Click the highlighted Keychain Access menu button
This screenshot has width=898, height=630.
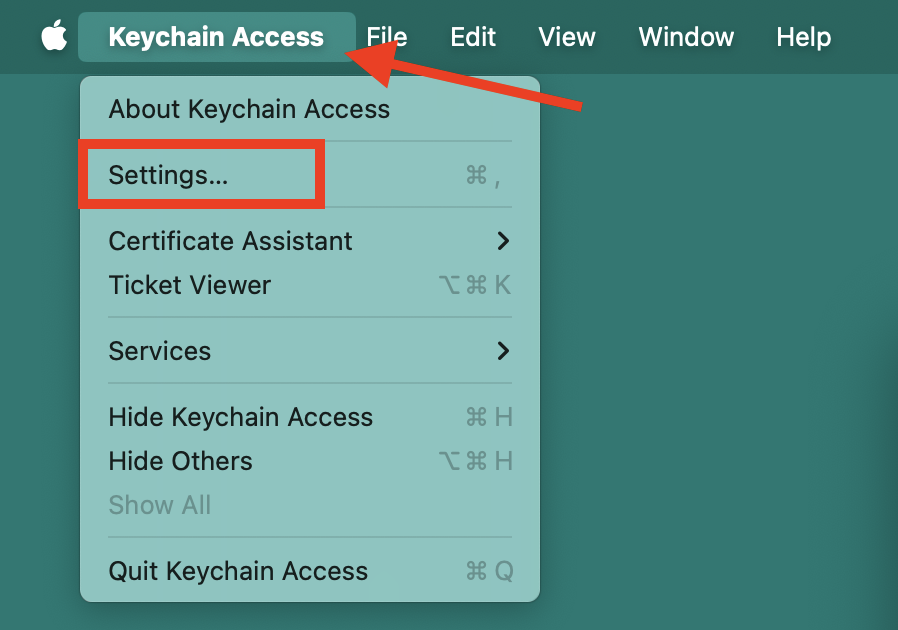215,37
